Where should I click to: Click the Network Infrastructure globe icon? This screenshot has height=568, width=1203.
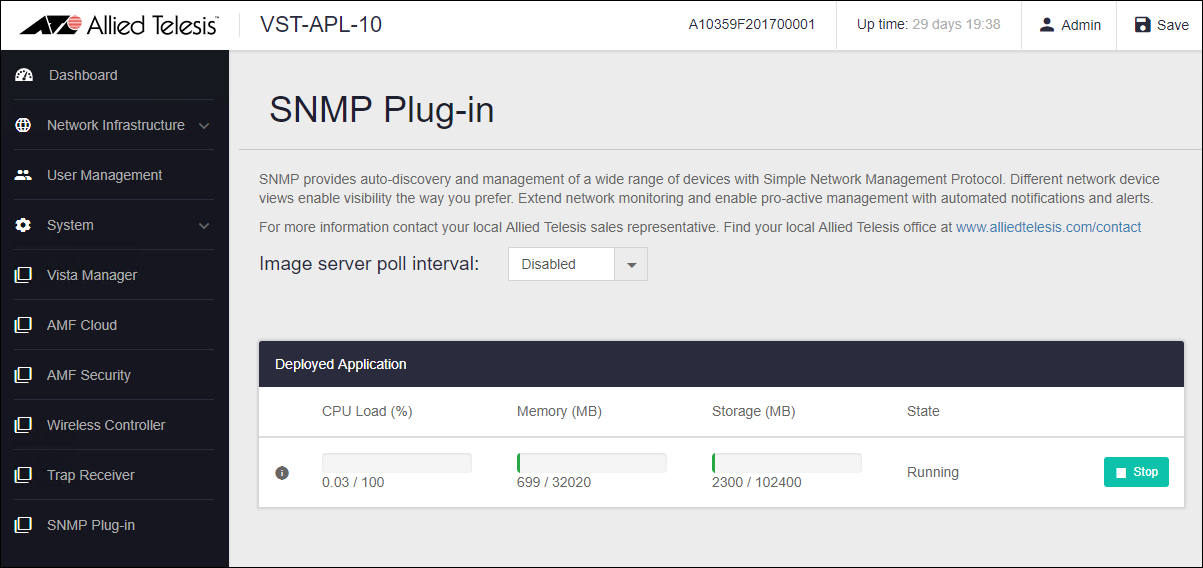[x=23, y=125]
